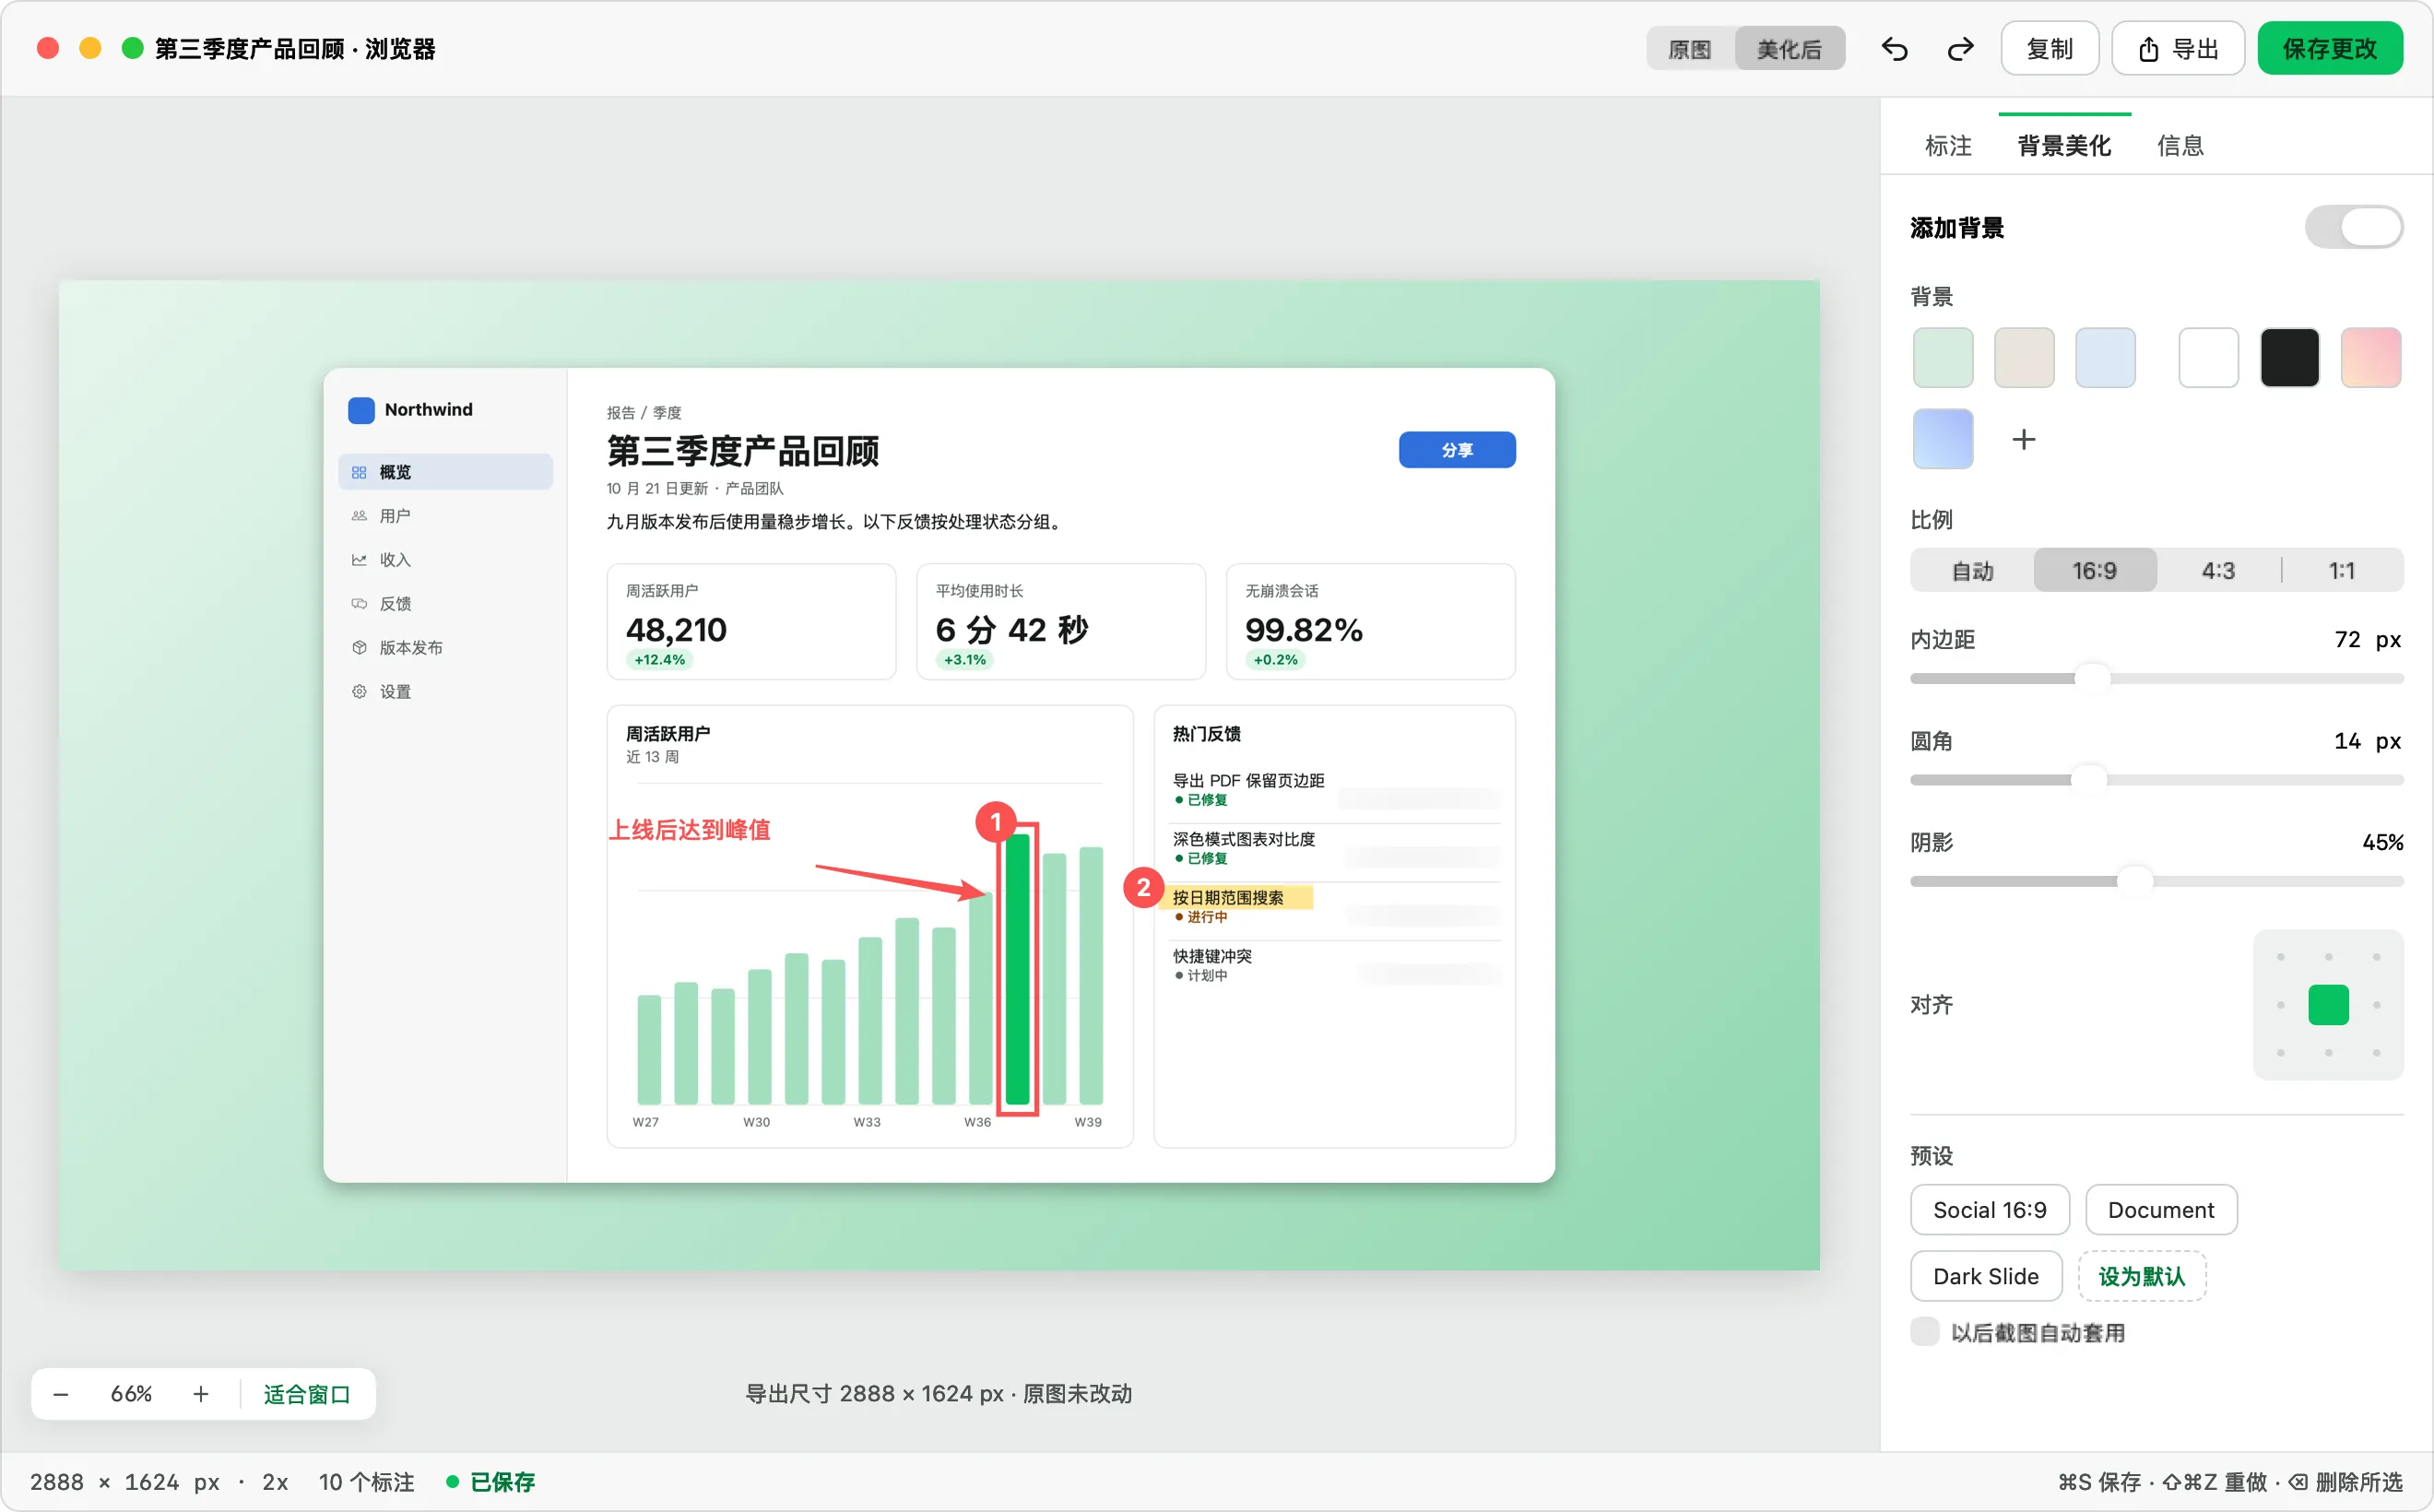
Task: Click the 66% zoom level value
Action: click(x=131, y=1394)
